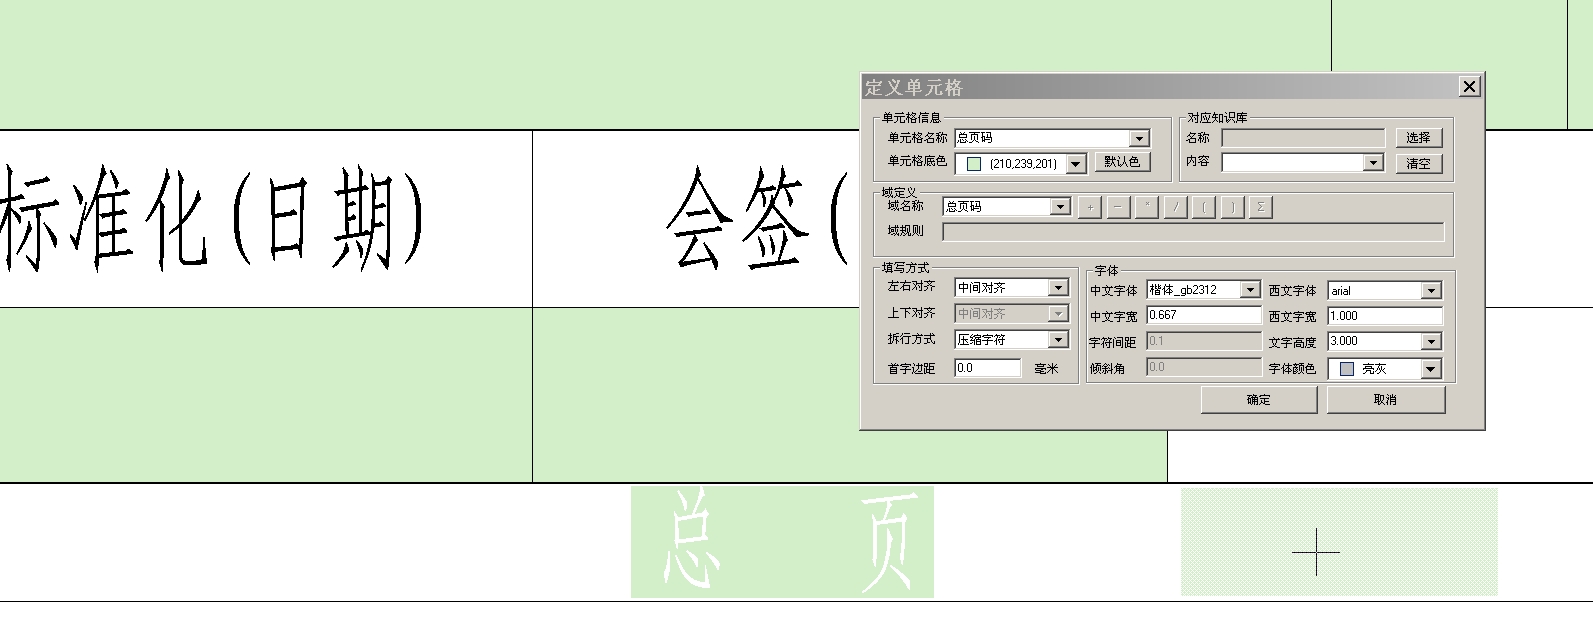Insert a left parenthesis in the field rule
The height and width of the screenshot is (635, 1593).
[1204, 207]
